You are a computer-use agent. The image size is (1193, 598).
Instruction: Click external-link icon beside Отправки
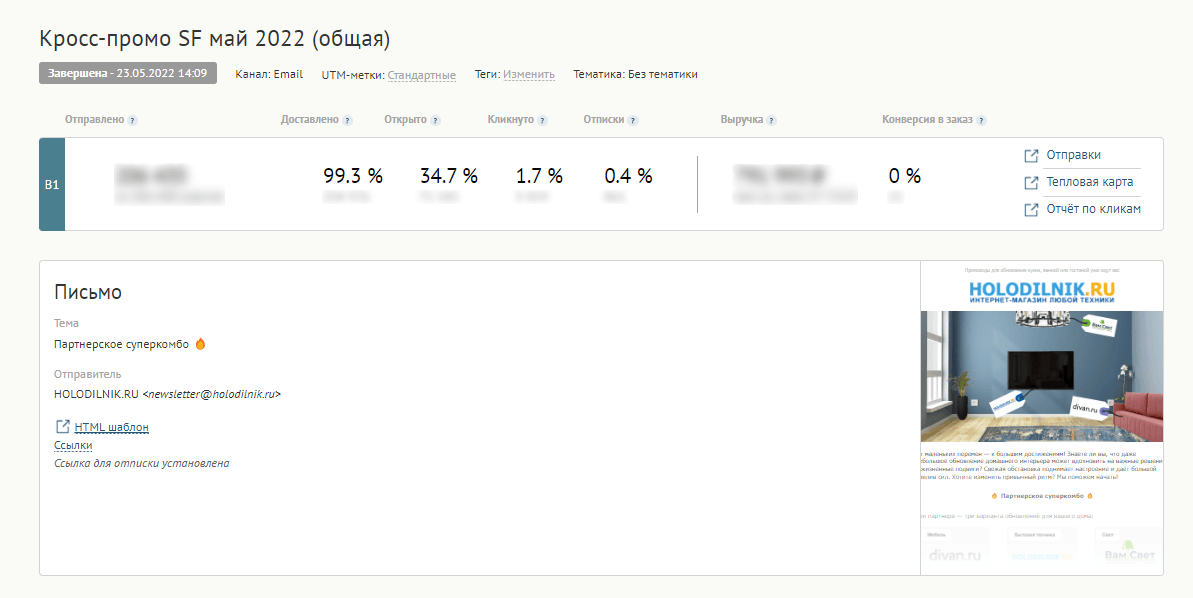coord(1031,156)
